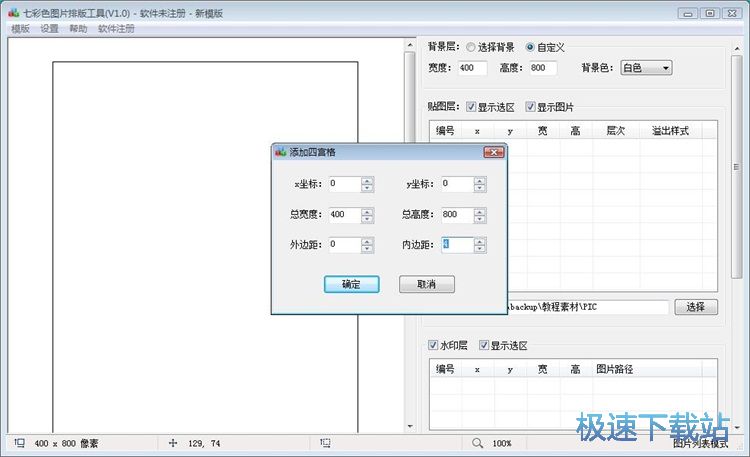Click the 宽 column header in 贴图层 table
750x457 pixels.
tap(542, 131)
